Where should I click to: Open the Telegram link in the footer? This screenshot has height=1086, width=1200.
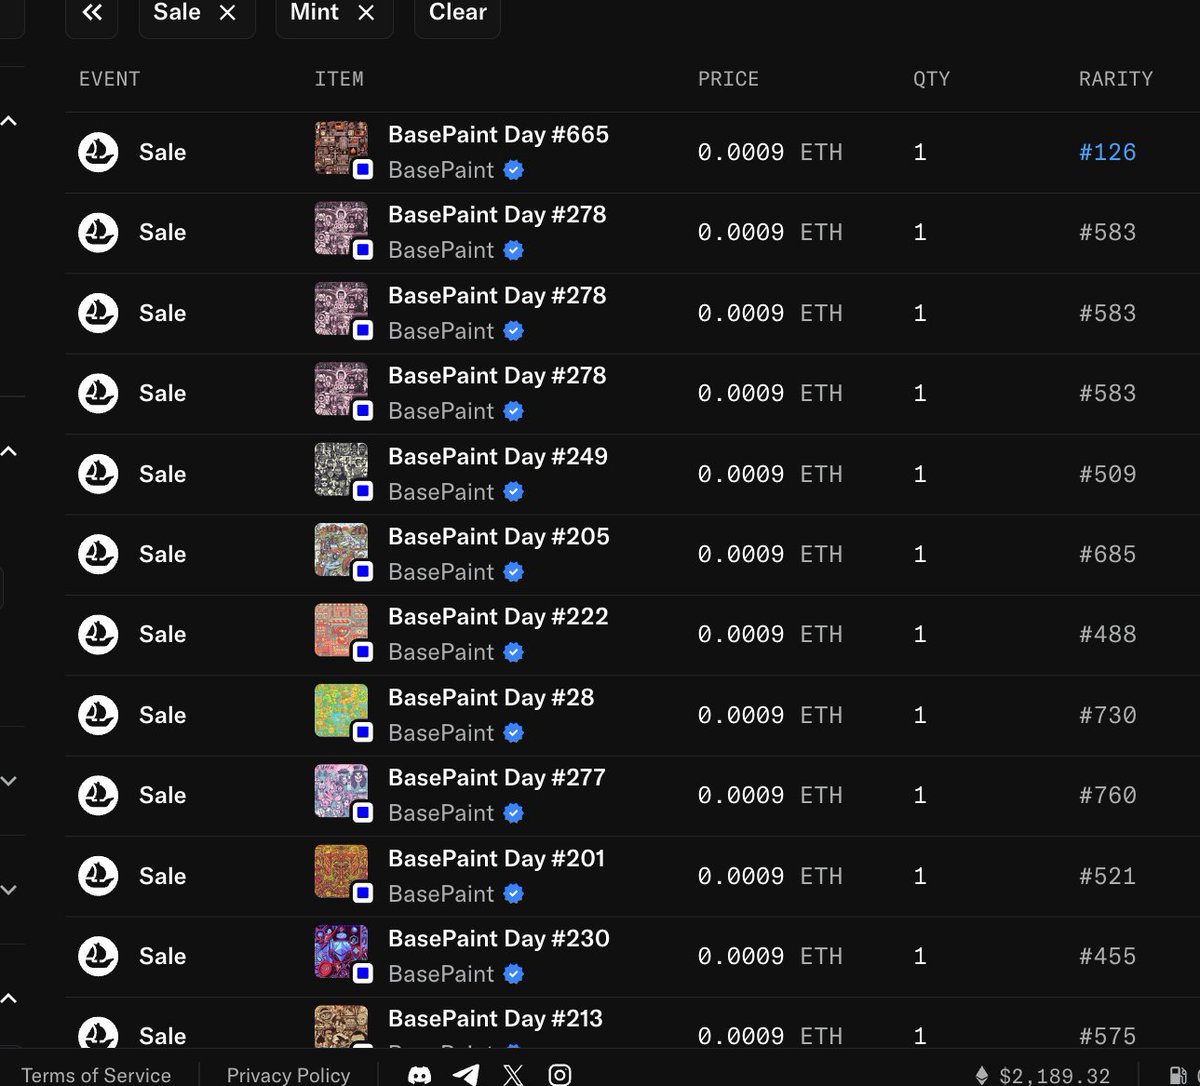pos(466,1075)
